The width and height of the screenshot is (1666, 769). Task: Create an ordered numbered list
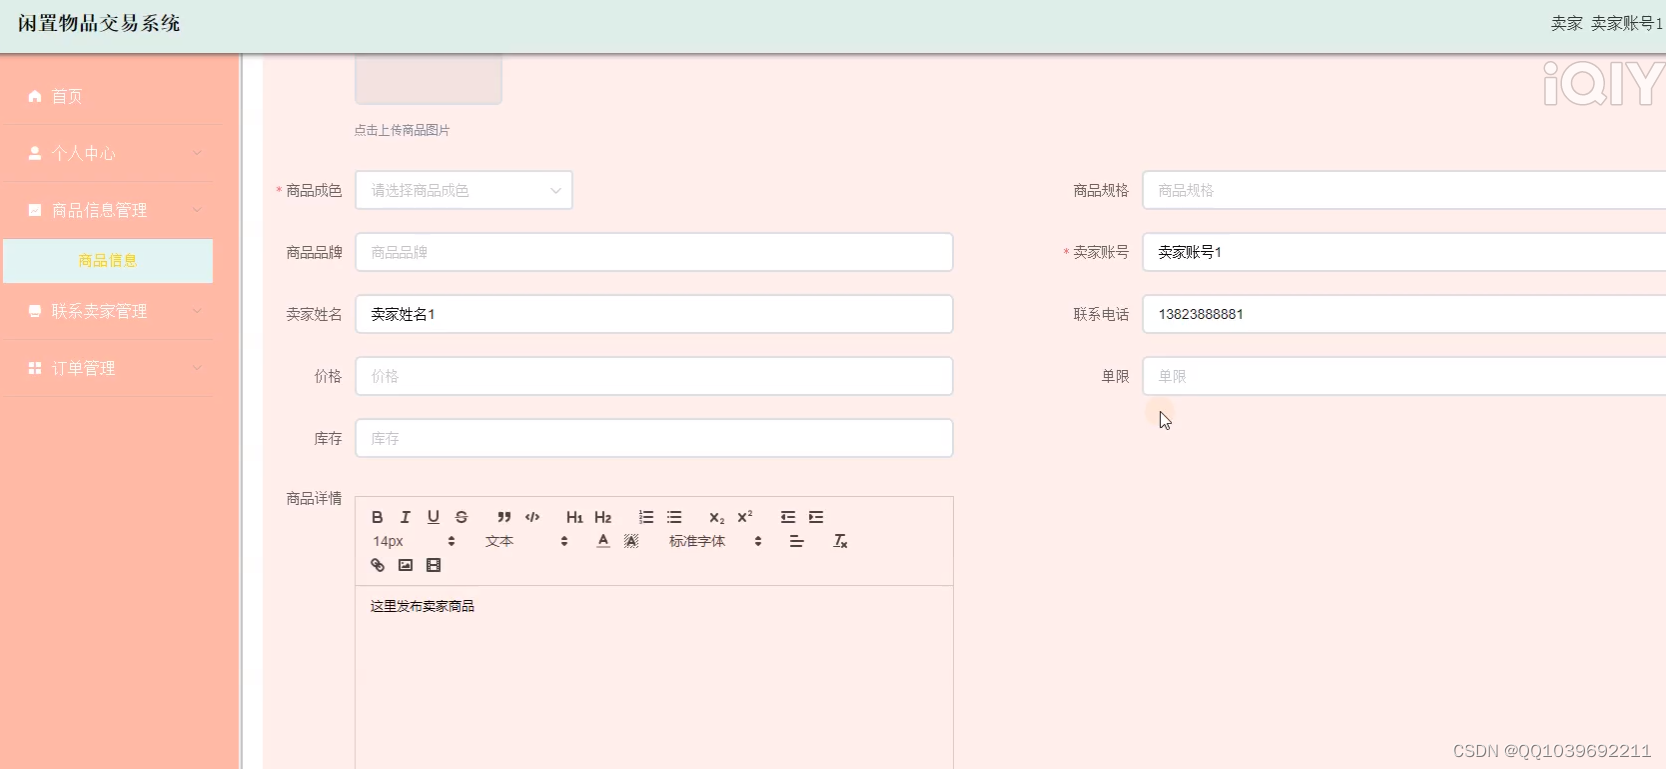(646, 517)
